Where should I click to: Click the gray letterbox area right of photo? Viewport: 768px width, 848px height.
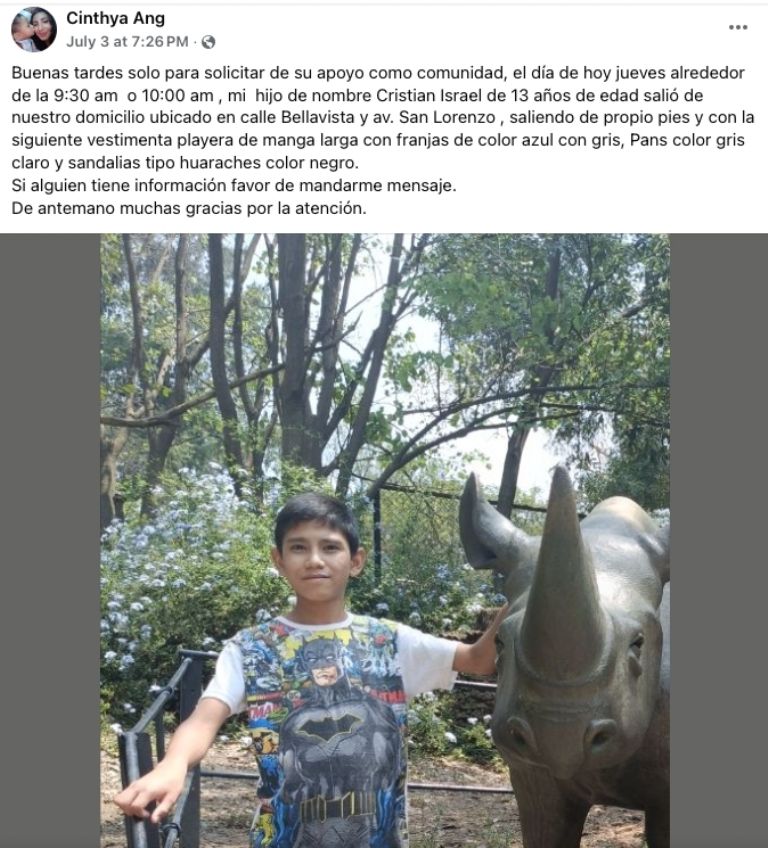pos(719,540)
